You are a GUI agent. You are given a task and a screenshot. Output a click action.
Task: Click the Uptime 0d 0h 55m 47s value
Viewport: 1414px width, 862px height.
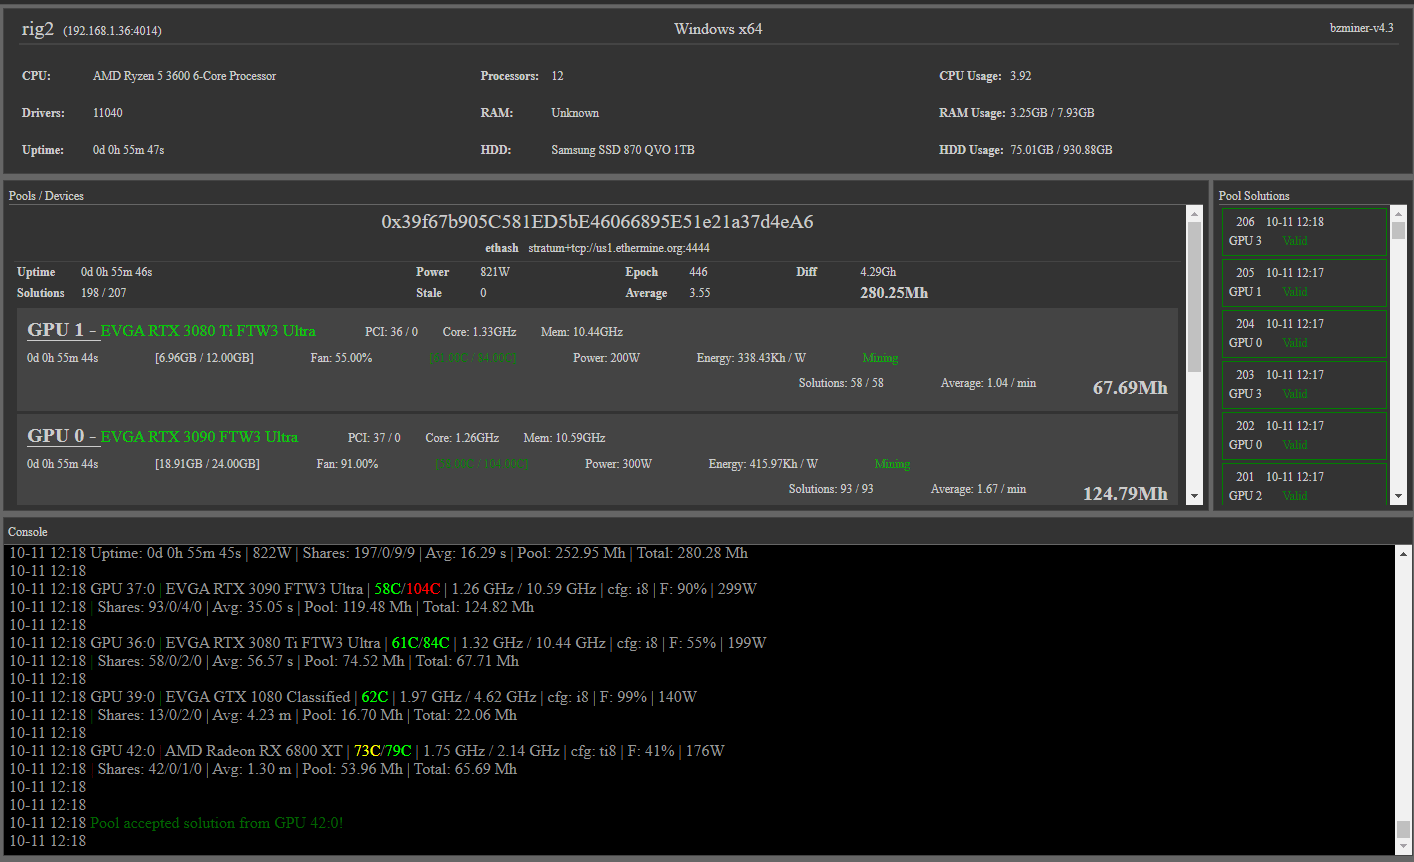pyautogui.click(x=128, y=150)
